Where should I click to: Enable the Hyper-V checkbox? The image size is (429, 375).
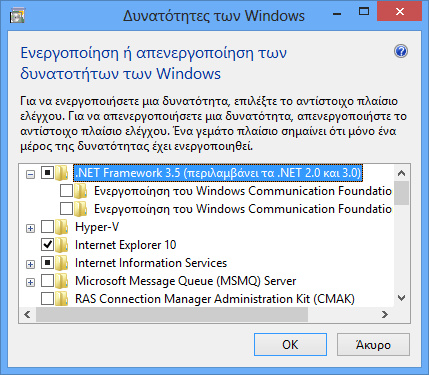pos(47,227)
